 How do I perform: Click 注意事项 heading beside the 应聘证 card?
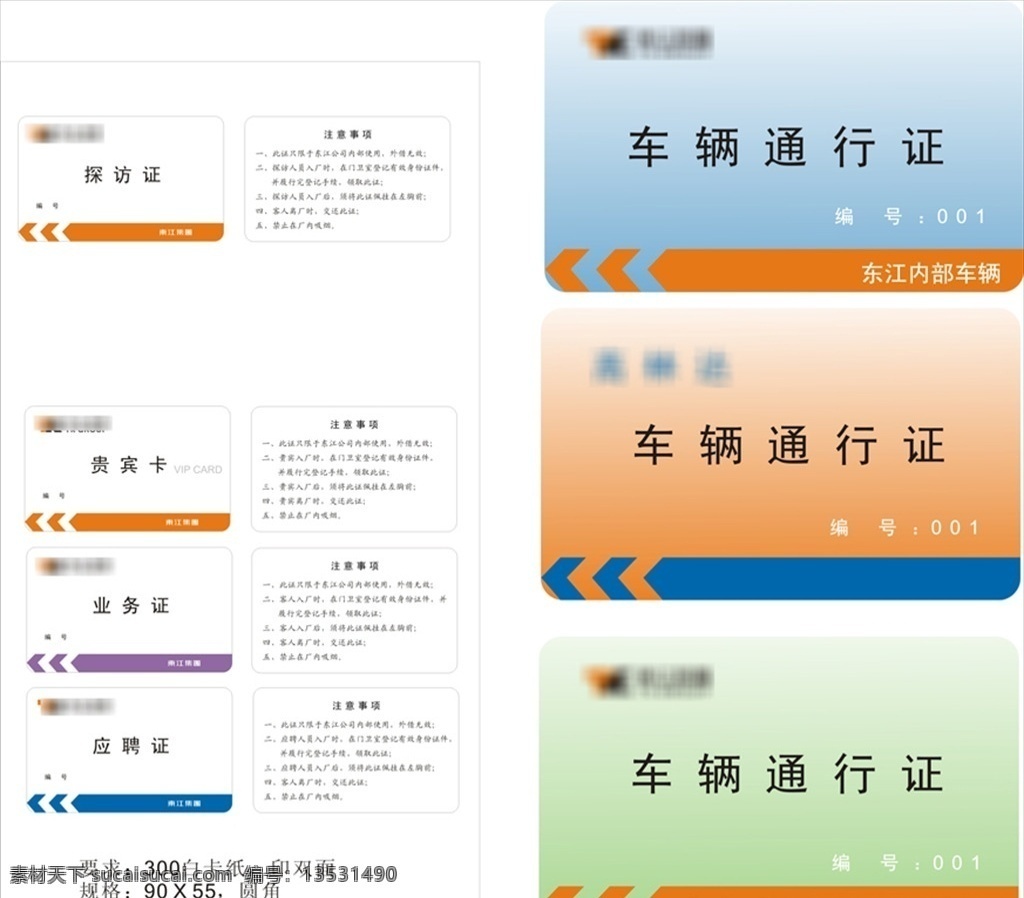coord(356,706)
